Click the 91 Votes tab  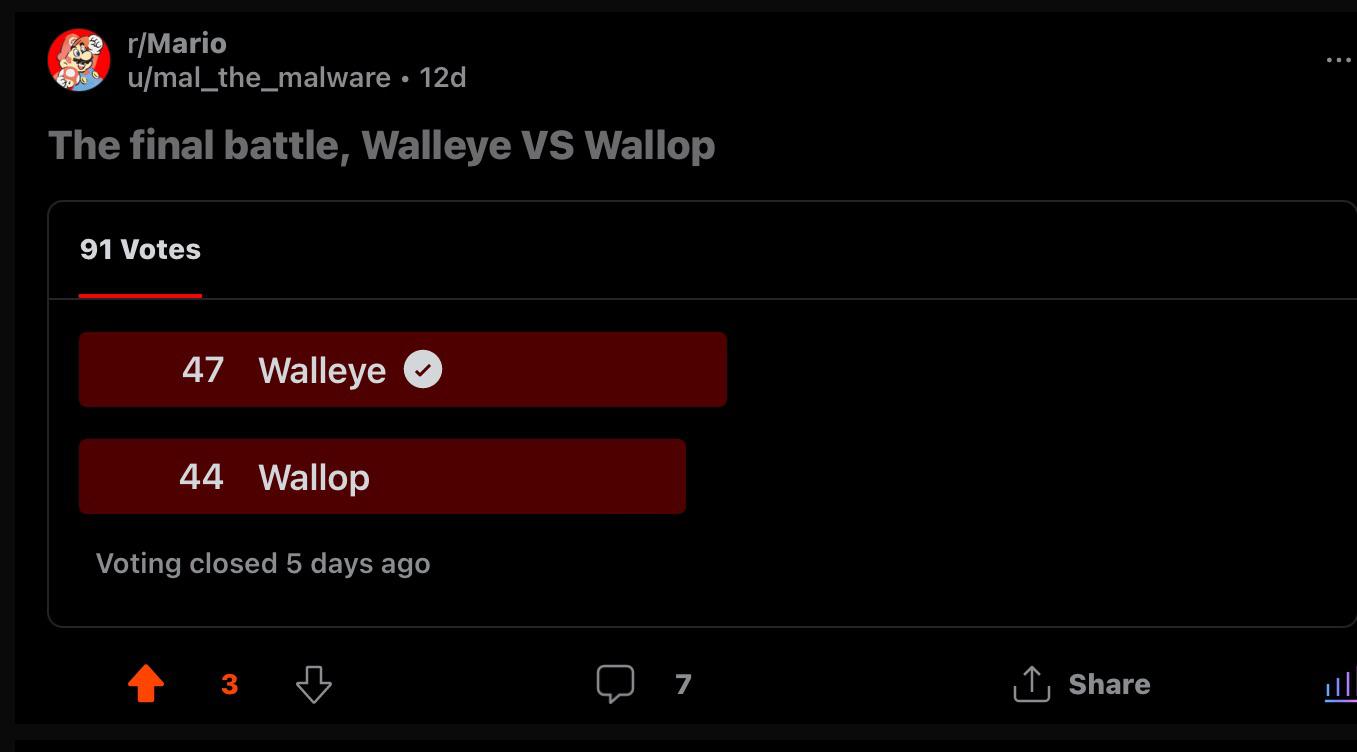(140, 249)
